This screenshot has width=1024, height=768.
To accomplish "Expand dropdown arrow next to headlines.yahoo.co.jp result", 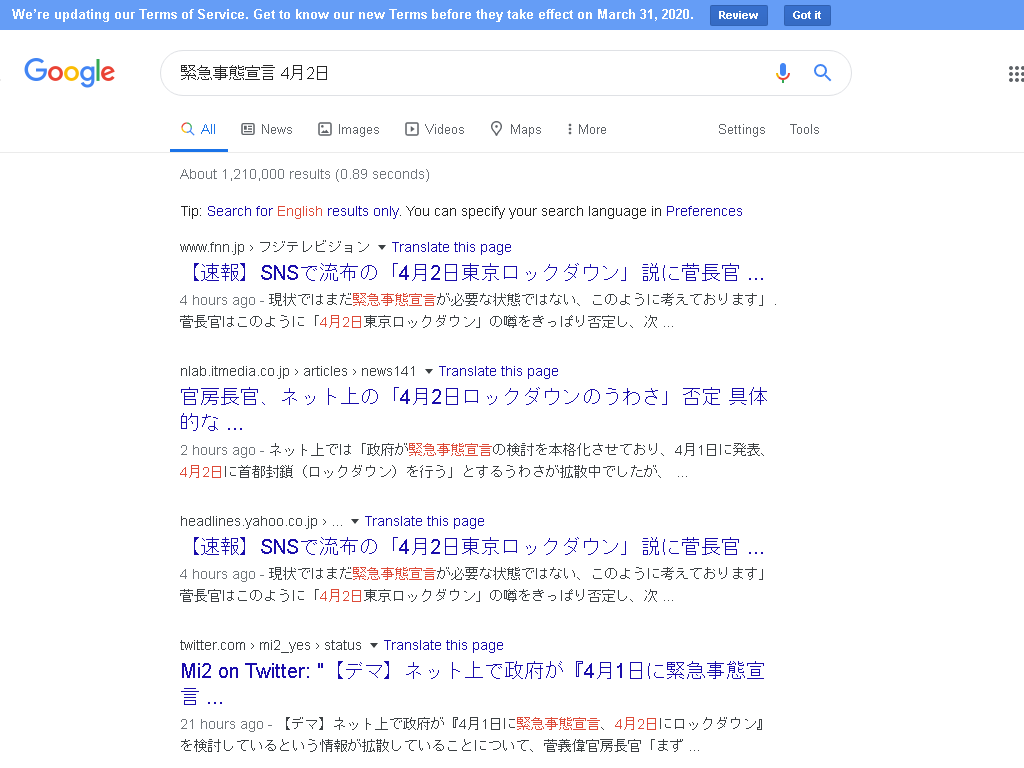I will [354, 521].
